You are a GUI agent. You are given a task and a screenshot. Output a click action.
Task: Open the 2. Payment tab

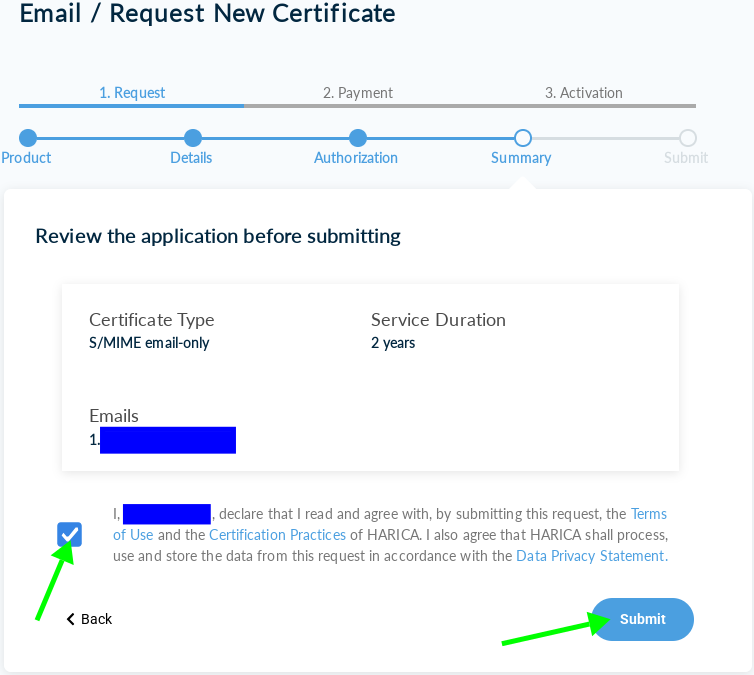coord(357,93)
